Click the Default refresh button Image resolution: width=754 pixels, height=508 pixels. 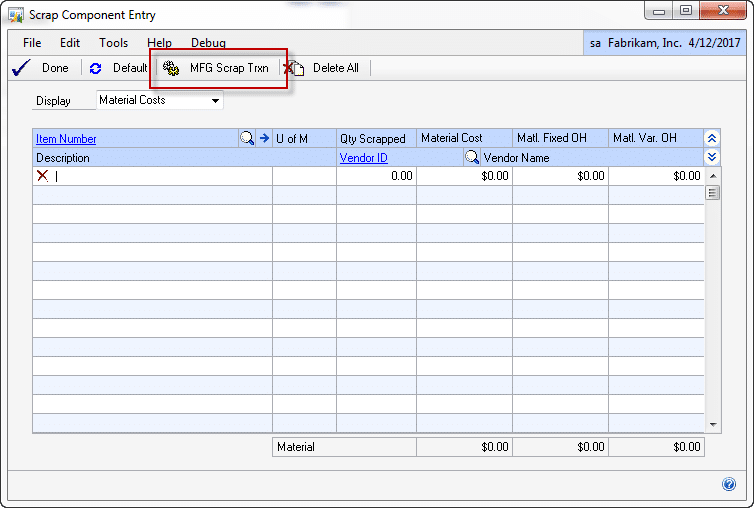pos(119,68)
